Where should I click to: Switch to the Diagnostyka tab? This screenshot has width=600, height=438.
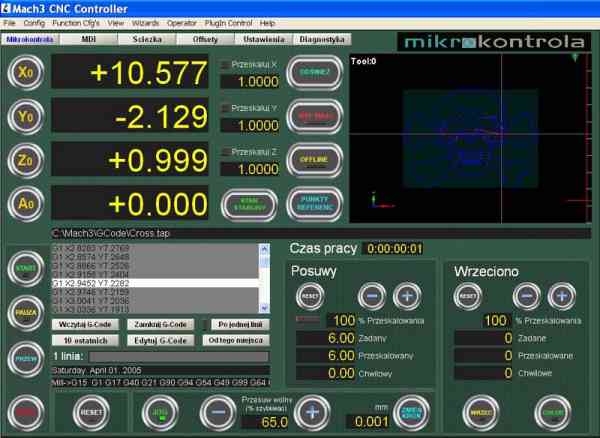click(322, 39)
